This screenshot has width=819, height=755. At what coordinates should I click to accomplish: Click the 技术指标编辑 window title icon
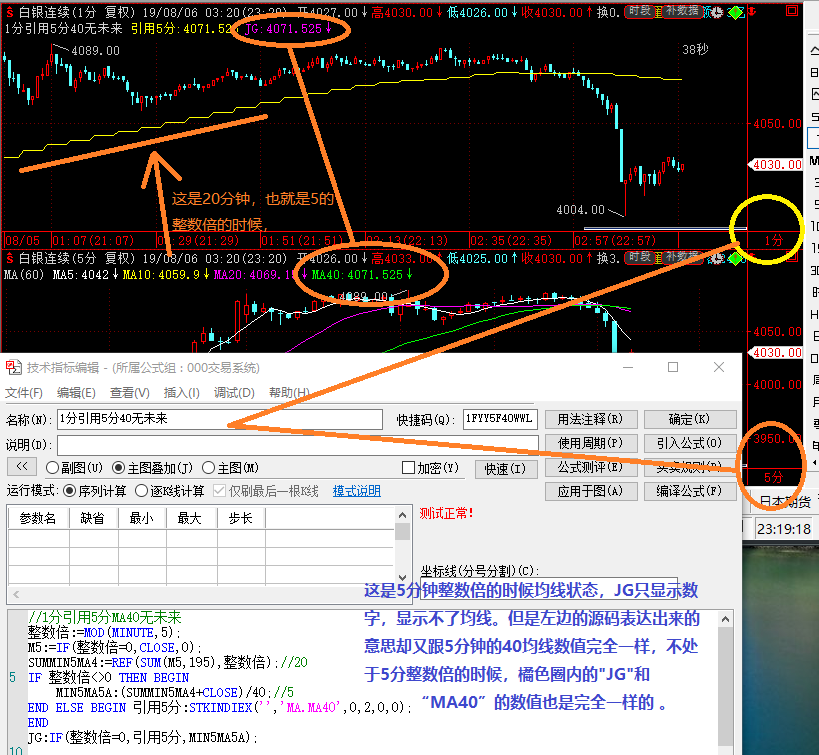[x=14, y=368]
